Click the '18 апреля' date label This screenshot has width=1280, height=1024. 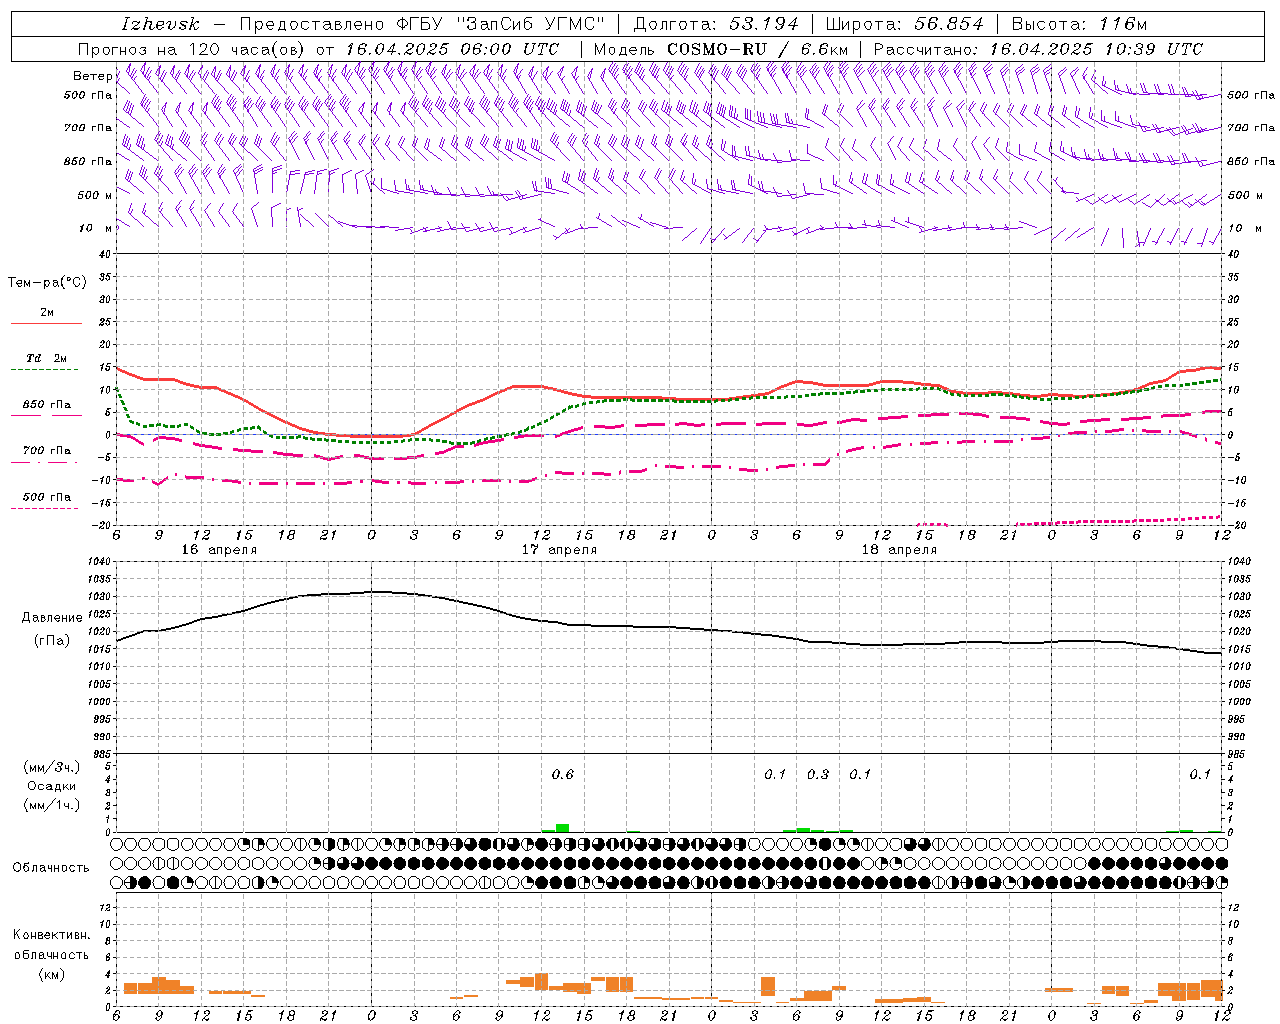click(899, 550)
